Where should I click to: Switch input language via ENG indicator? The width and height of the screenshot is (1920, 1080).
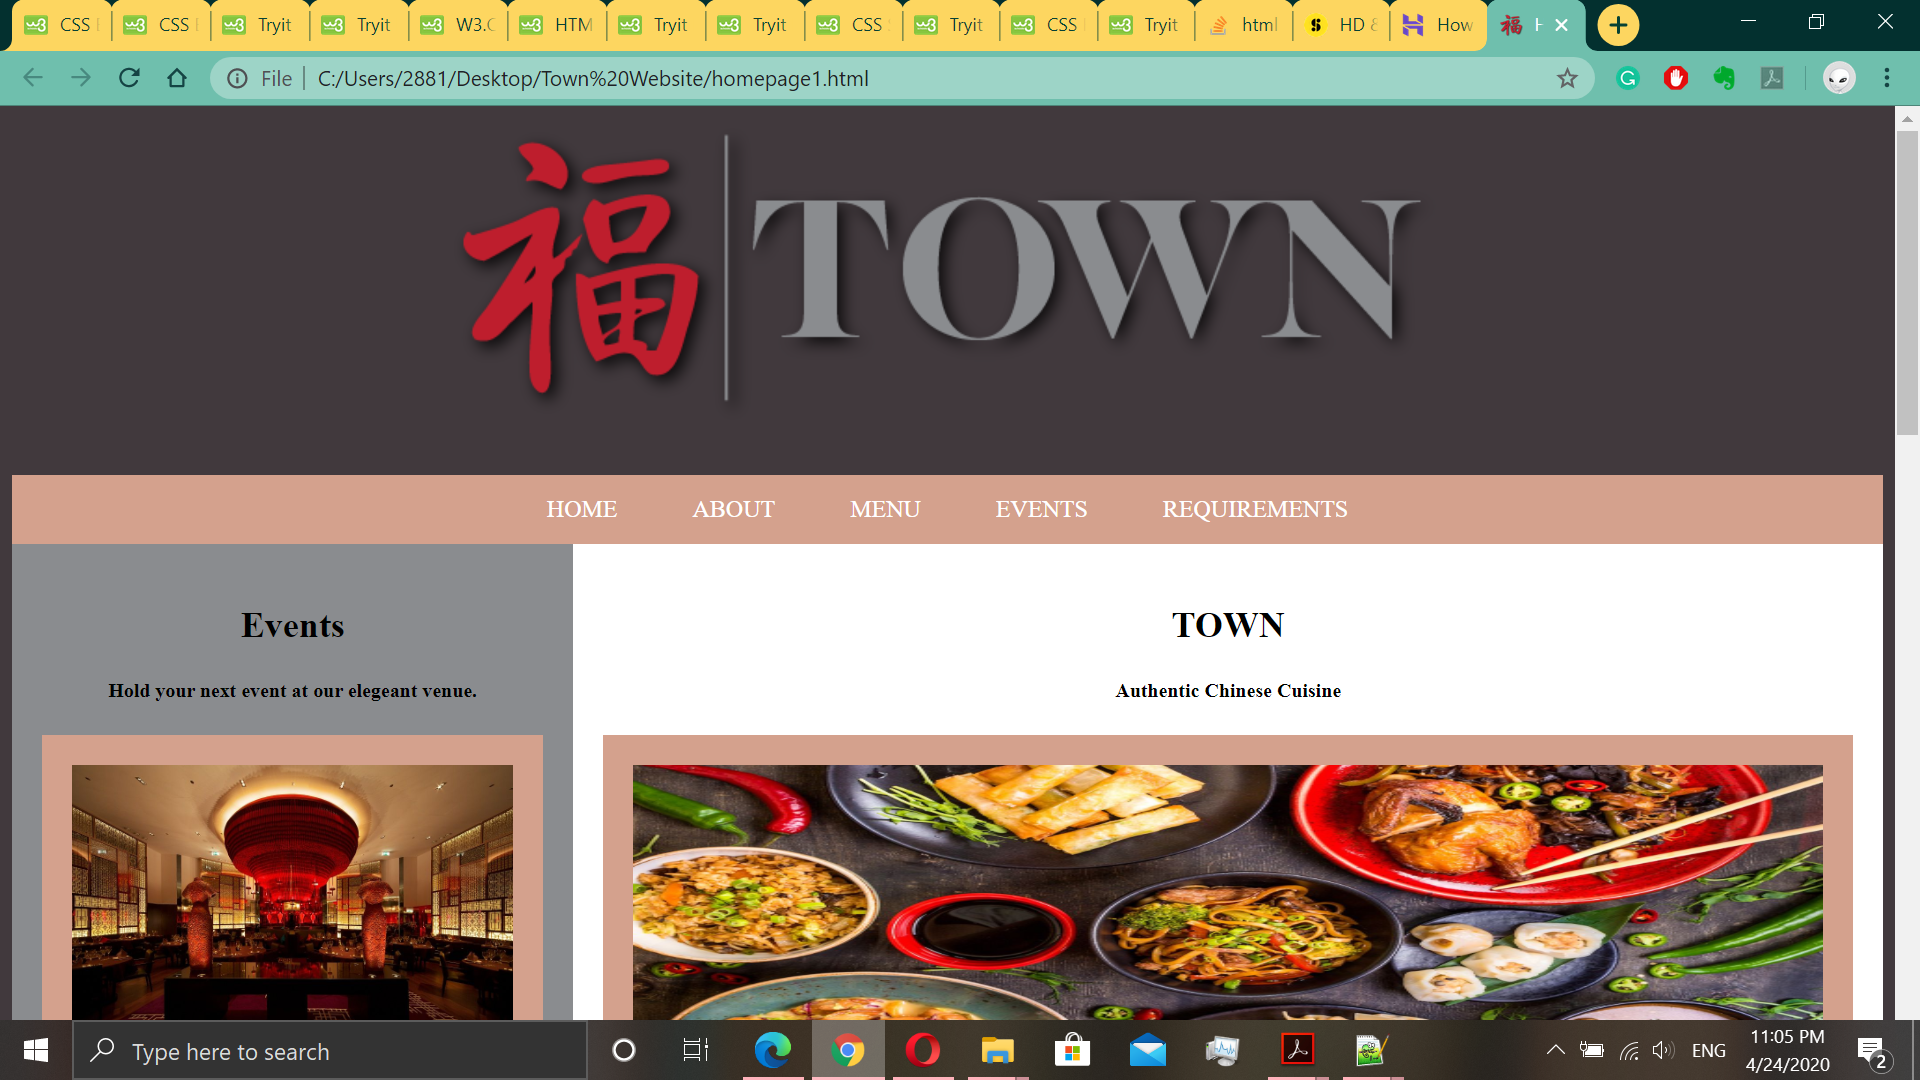tap(1708, 1051)
